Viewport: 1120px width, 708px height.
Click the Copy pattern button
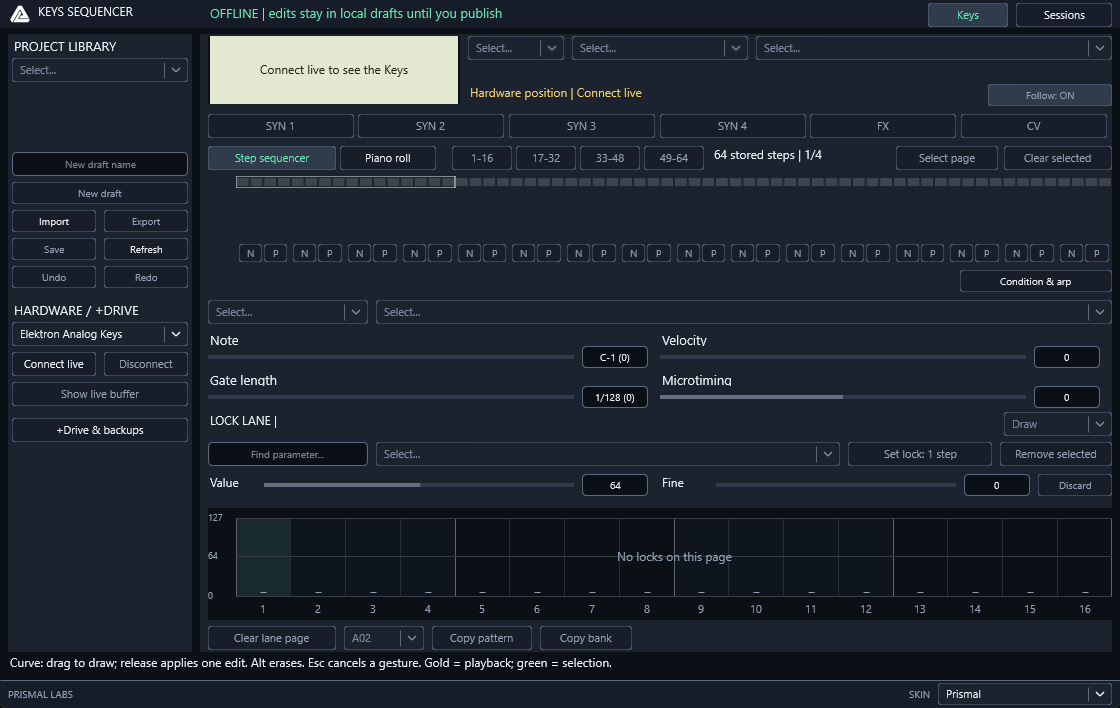(481, 638)
